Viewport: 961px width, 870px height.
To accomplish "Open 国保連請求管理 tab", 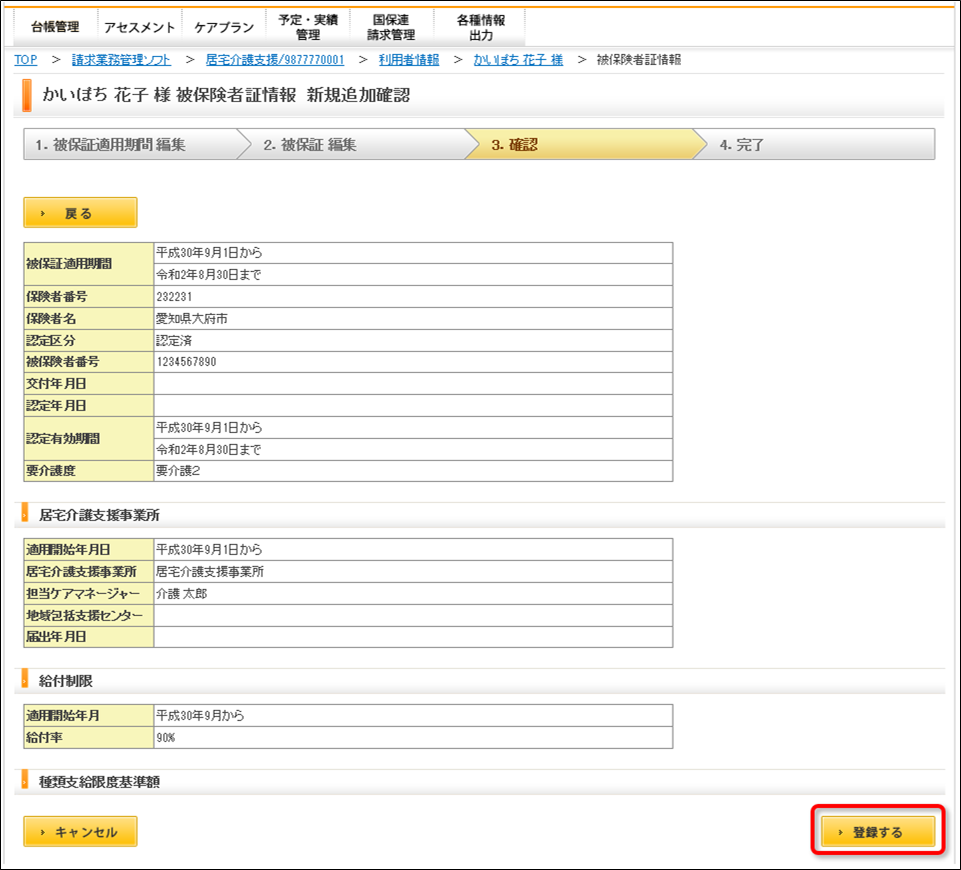I will click(391, 27).
